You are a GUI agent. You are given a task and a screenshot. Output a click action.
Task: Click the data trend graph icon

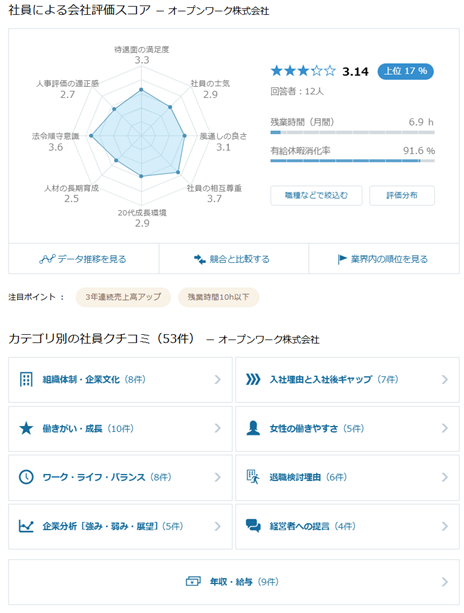click(x=47, y=259)
